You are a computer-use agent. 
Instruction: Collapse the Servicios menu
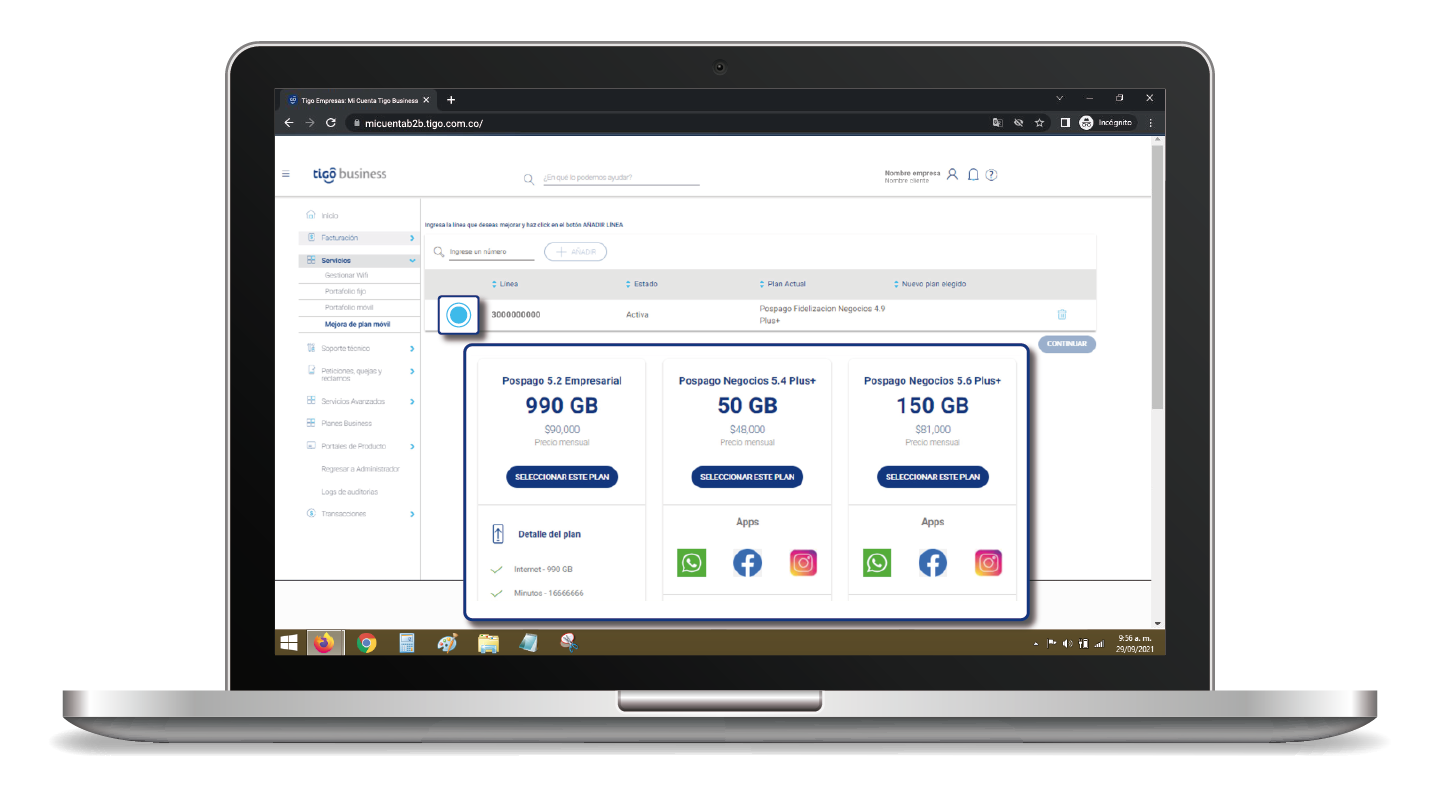(x=358, y=260)
